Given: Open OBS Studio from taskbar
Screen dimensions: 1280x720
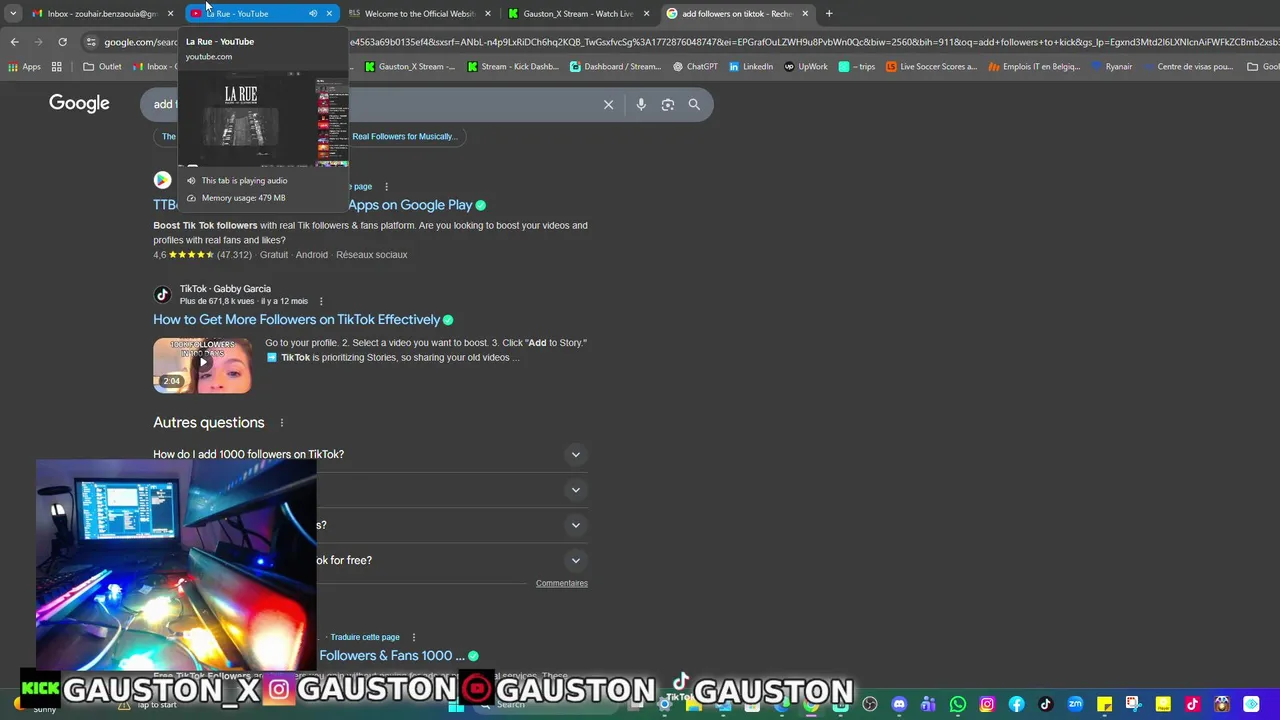Looking at the screenshot, I should click(x=870, y=704).
